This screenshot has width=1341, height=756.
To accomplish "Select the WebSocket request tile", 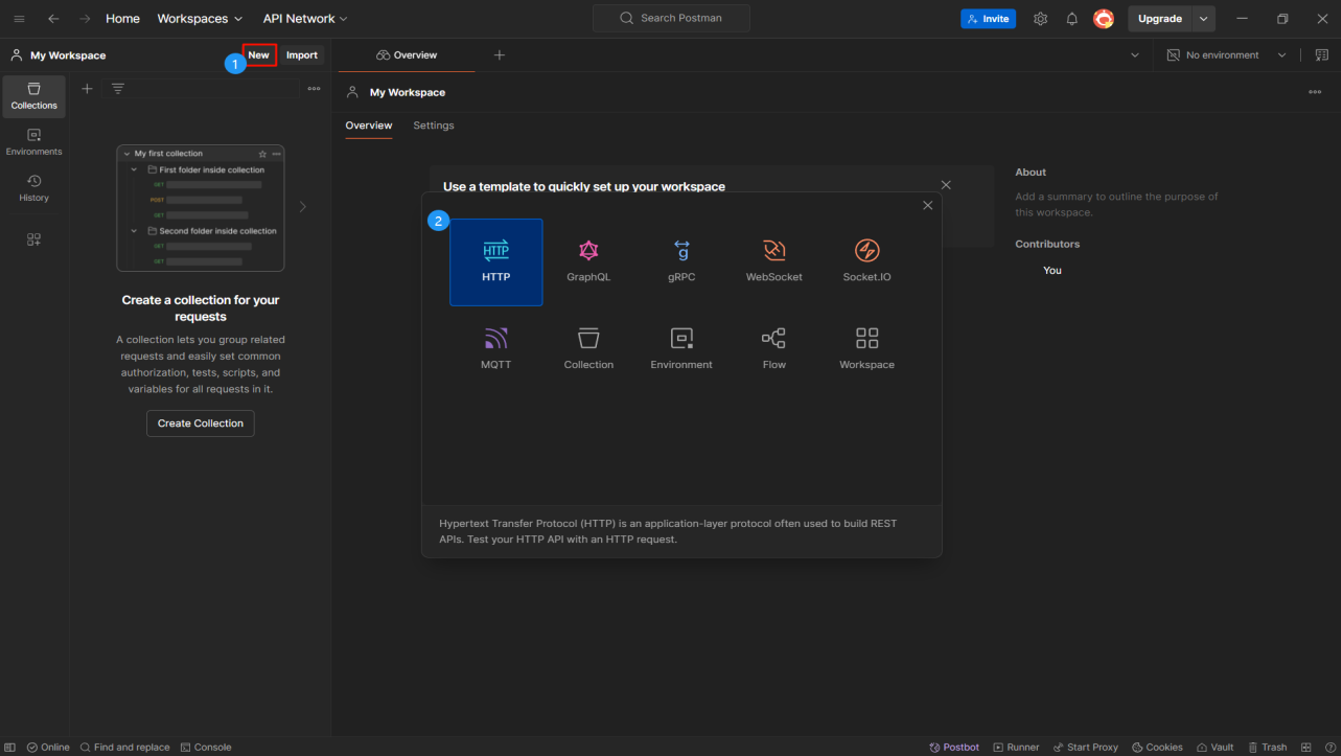I will [774, 261].
